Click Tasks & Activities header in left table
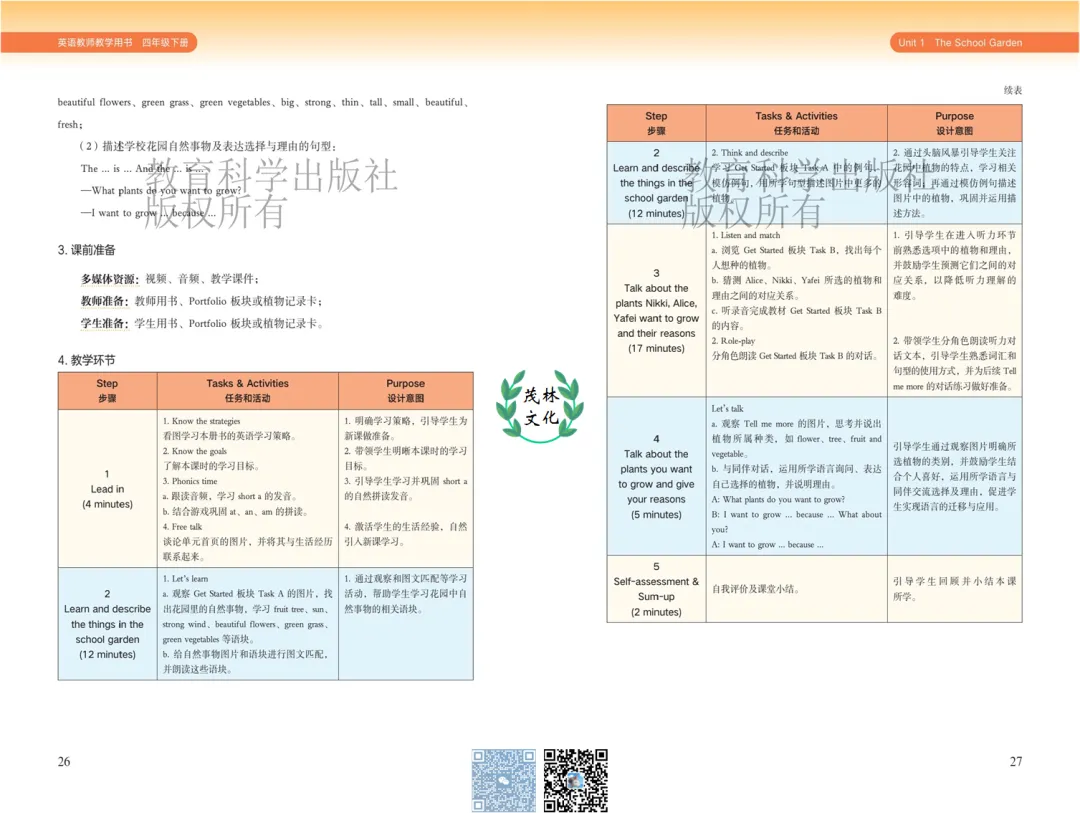 click(248, 391)
